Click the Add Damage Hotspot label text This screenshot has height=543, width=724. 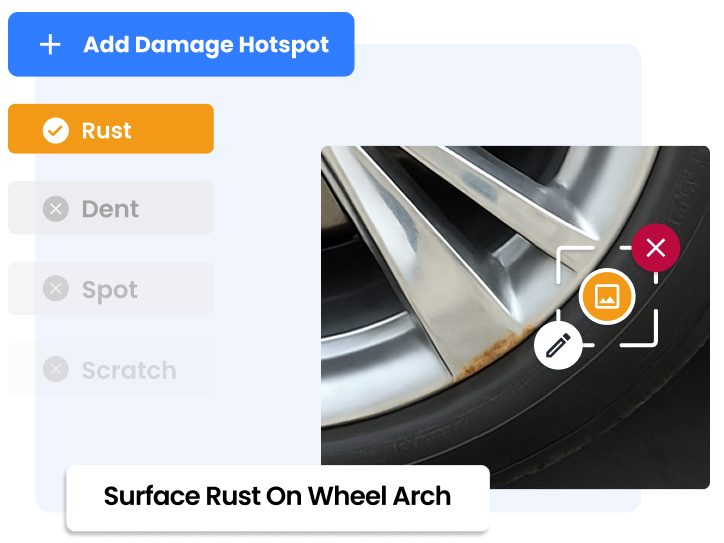coord(206,45)
